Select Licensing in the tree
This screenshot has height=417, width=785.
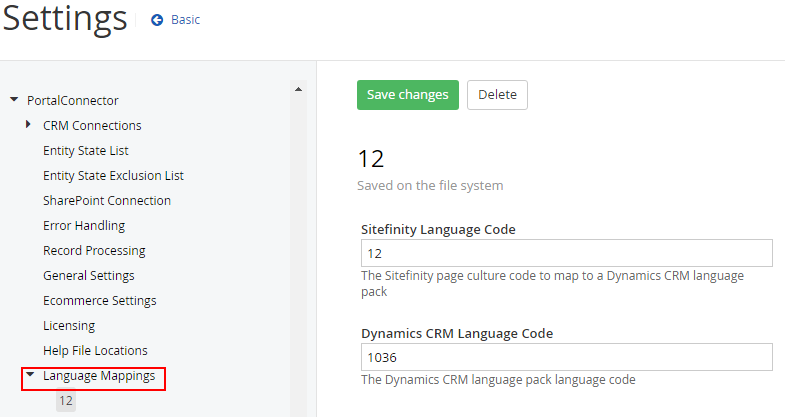point(69,326)
